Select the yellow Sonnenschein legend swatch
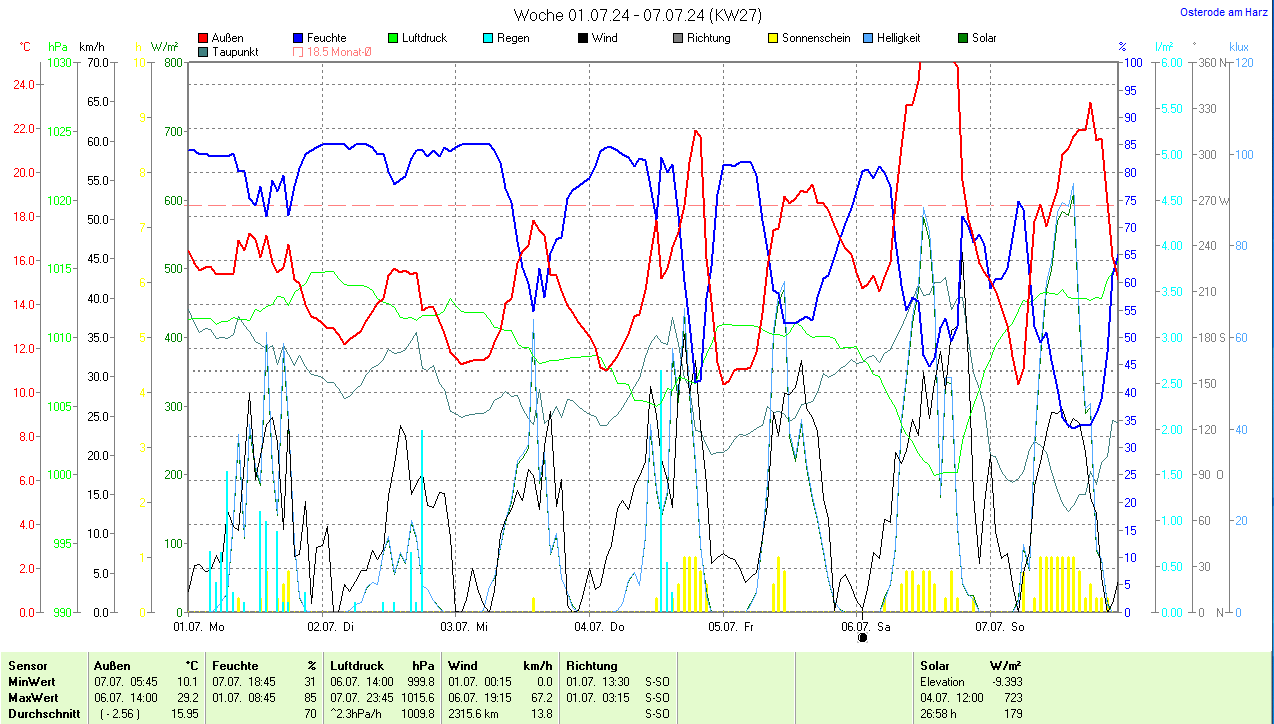Image resolution: width=1274 pixels, height=724 pixels. coord(773,38)
